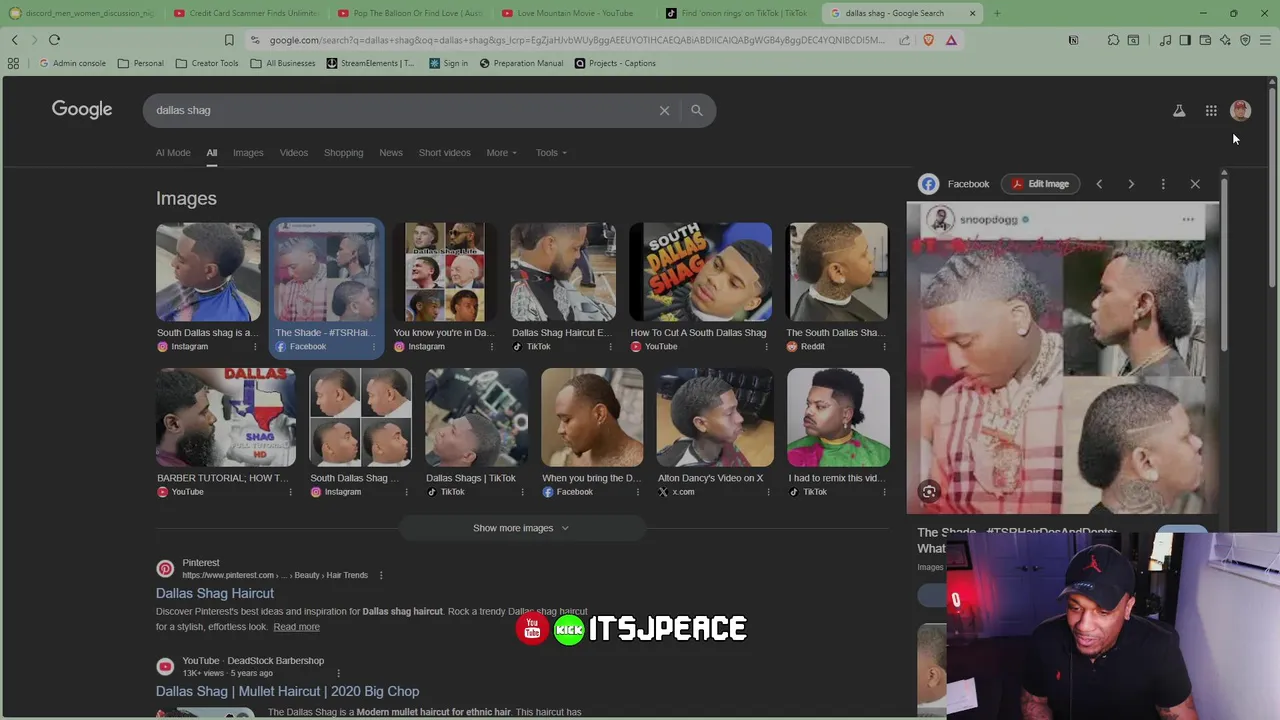Screen dimensions: 1280x720
Task: Clear the Google search box text
Action: pos(664,110)
